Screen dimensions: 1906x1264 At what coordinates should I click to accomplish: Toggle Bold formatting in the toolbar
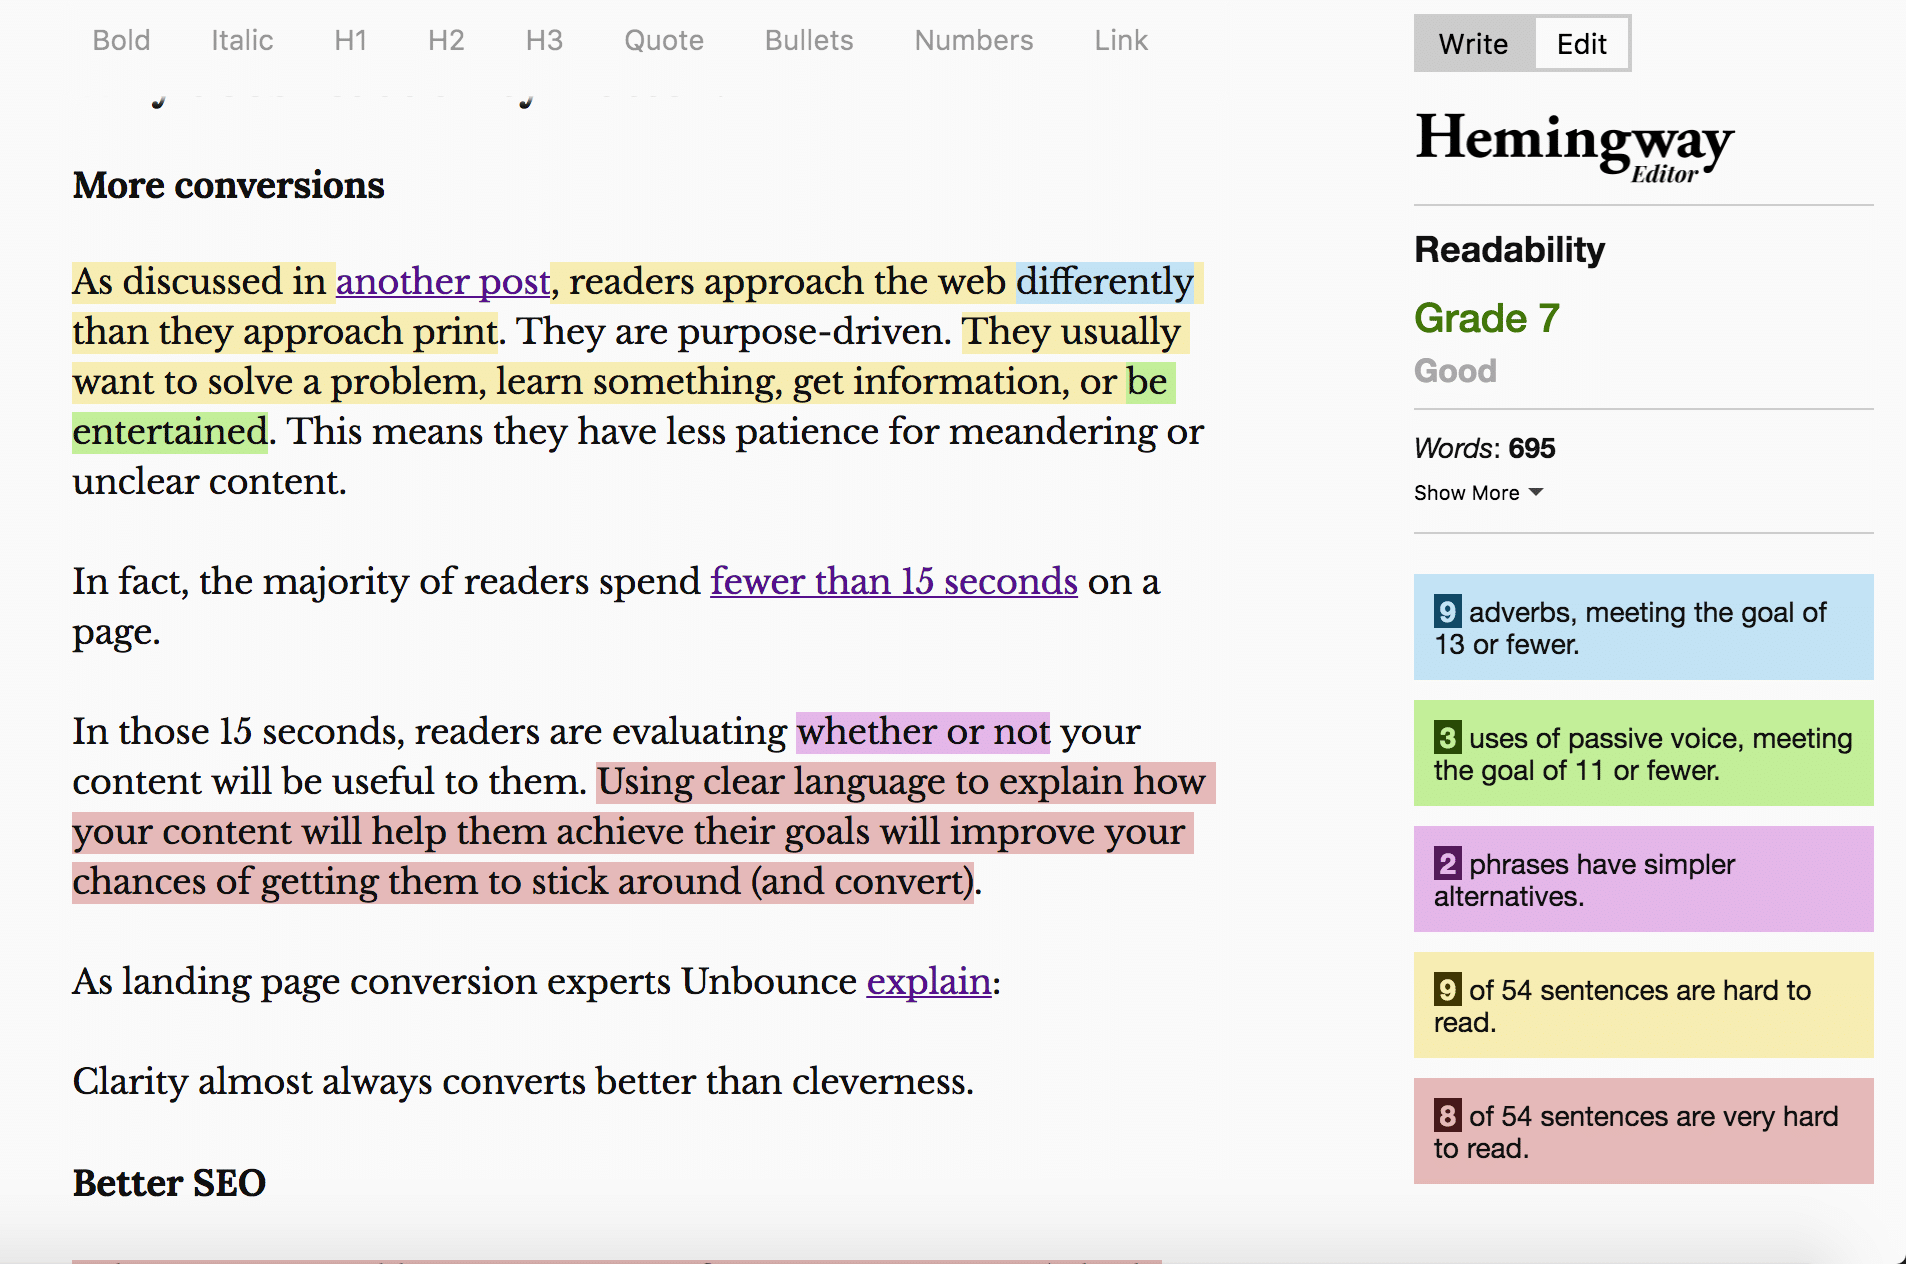click(x=121, y=41)
